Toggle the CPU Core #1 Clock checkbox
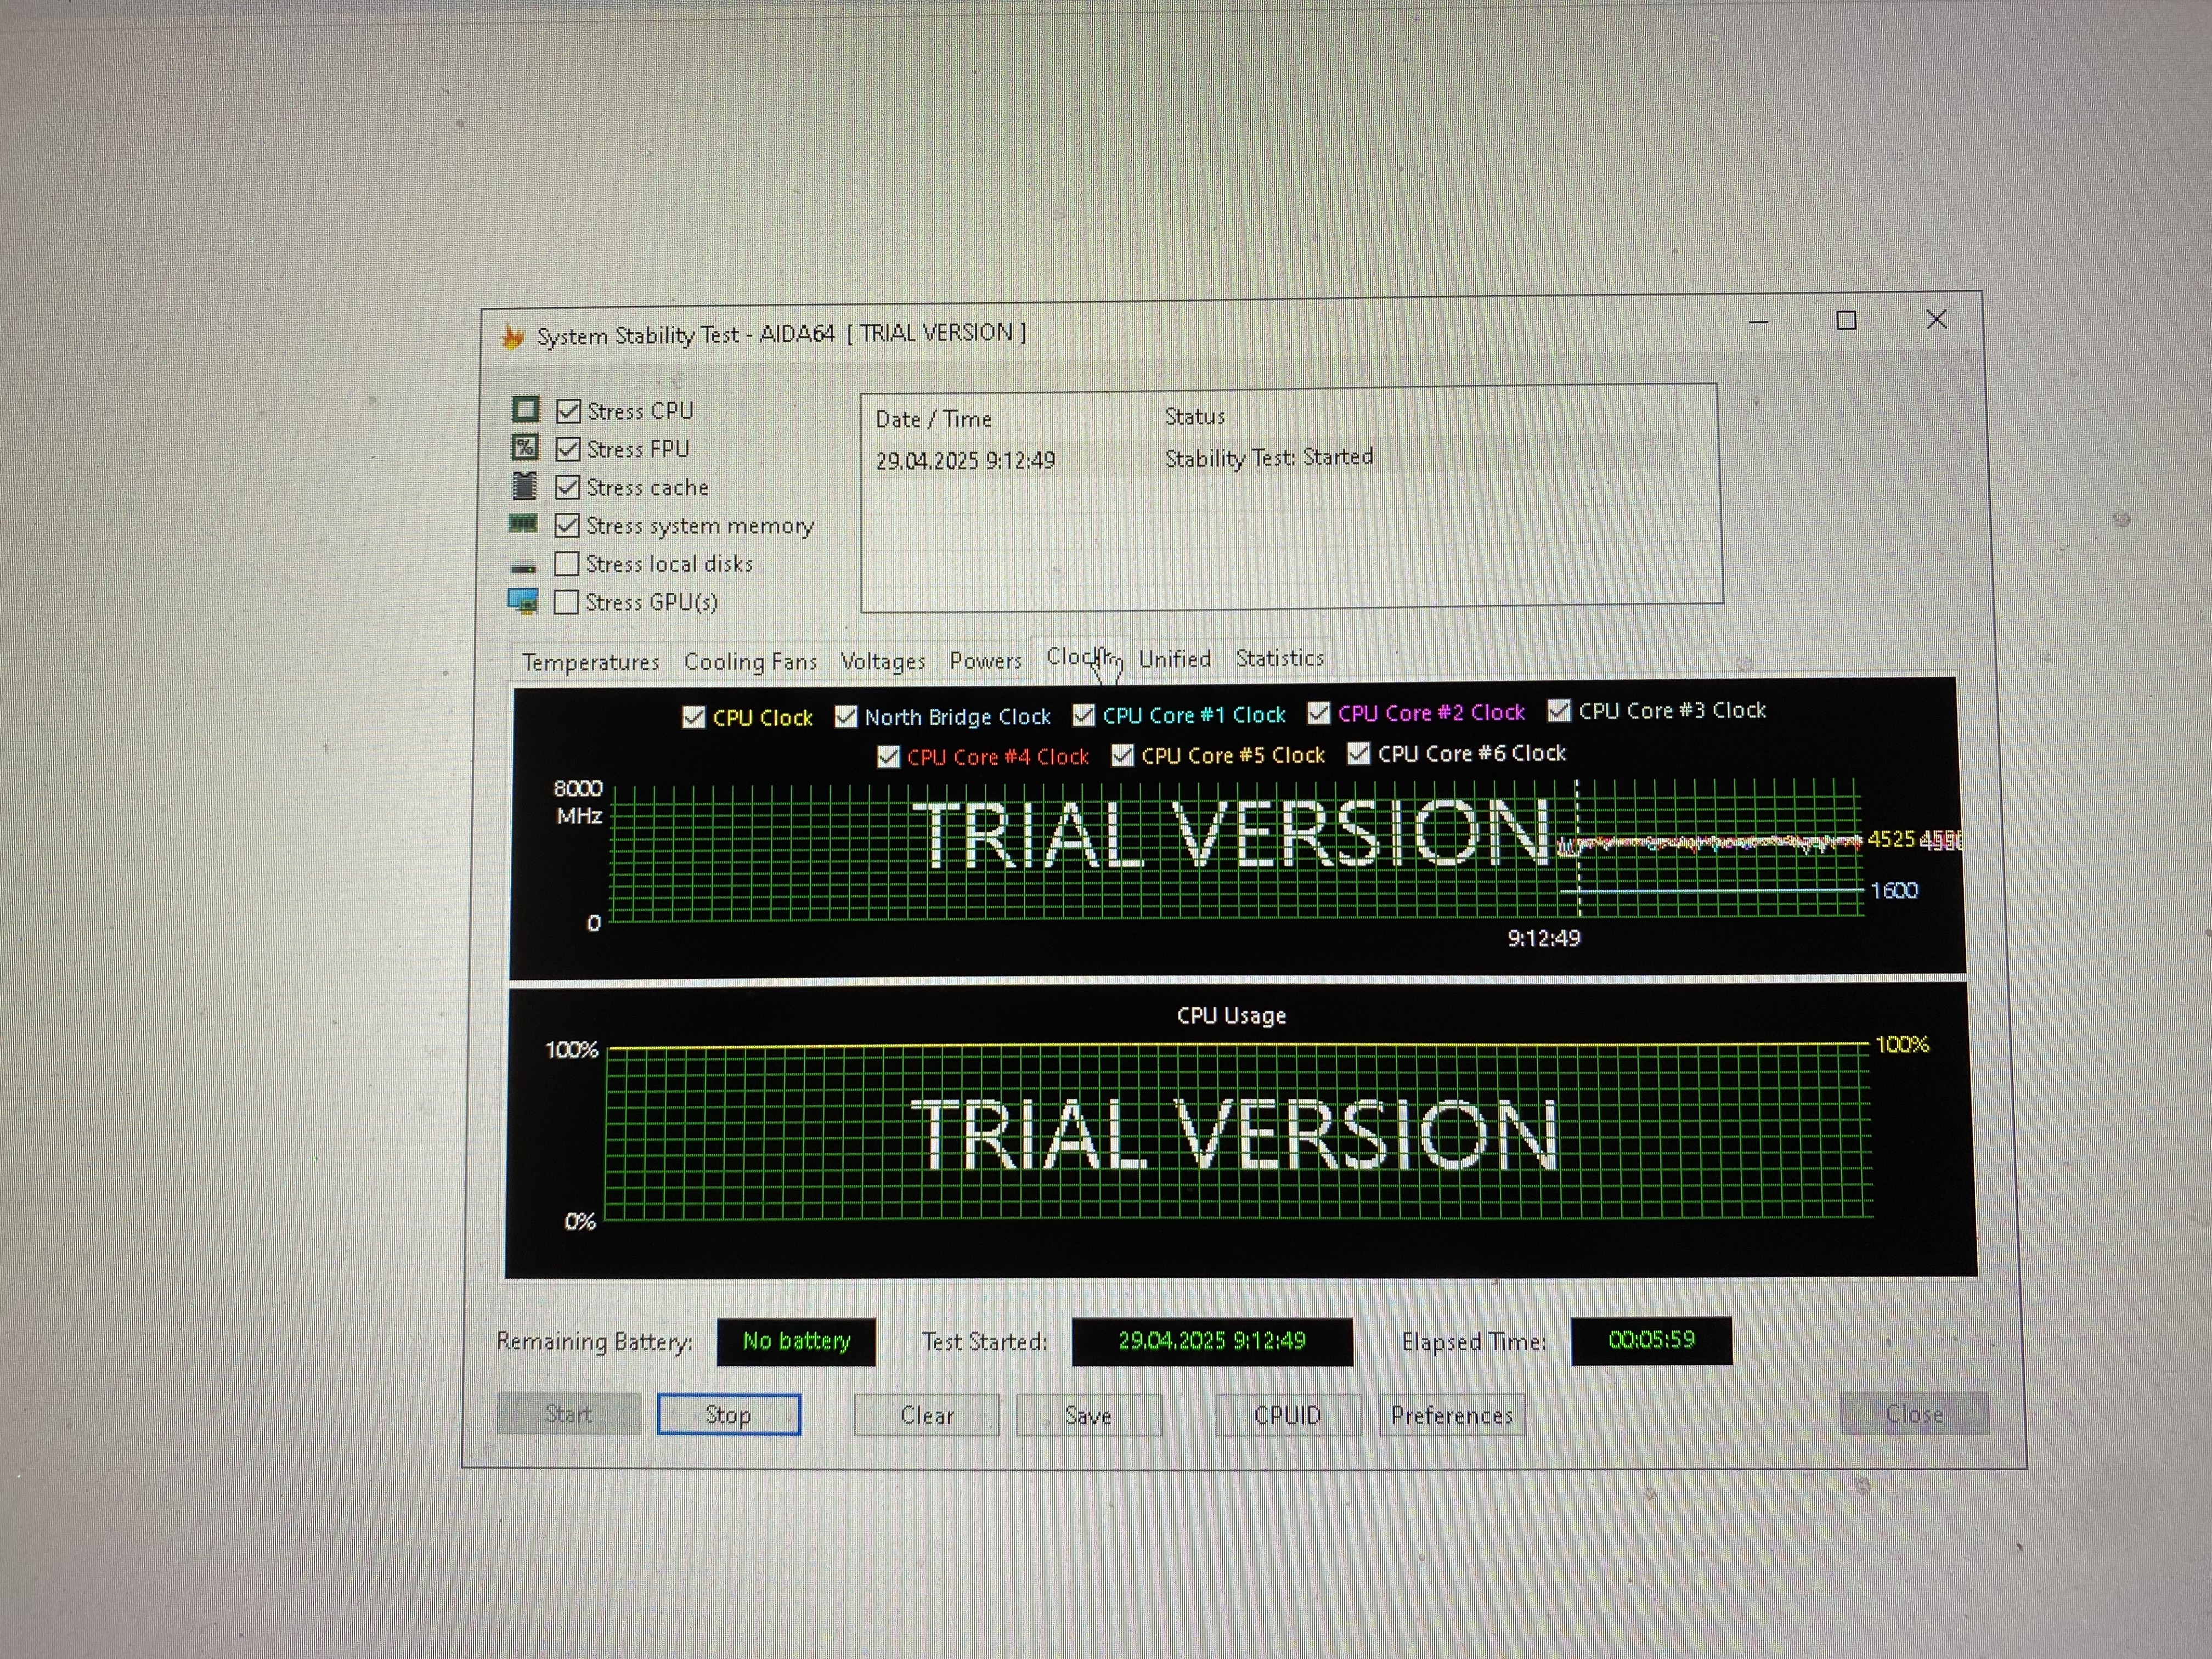 (1084, 715)
